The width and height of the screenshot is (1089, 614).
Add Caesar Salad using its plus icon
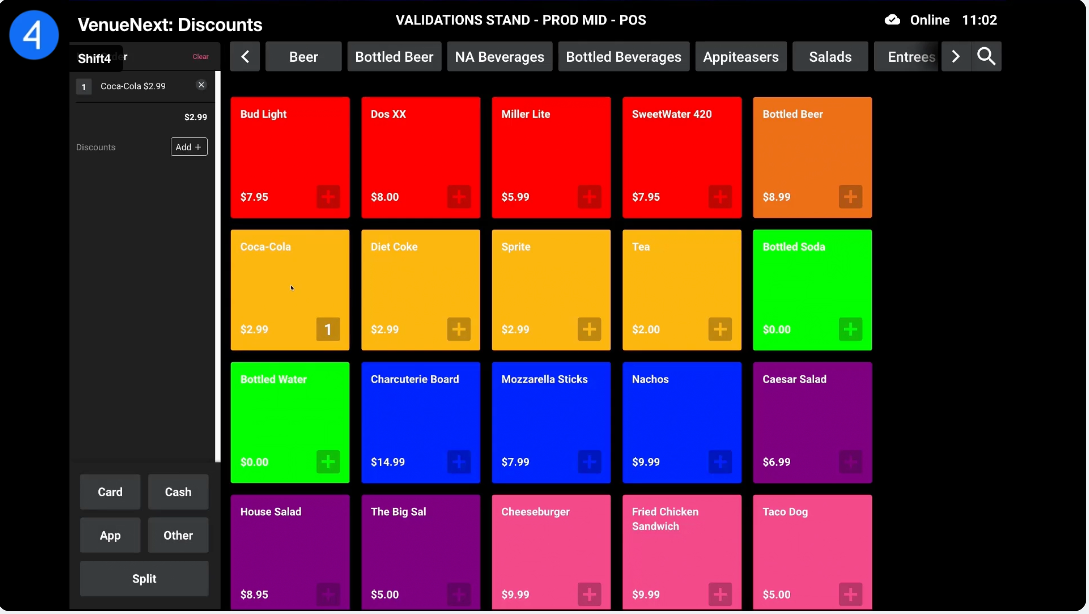(x=850, y=462)
